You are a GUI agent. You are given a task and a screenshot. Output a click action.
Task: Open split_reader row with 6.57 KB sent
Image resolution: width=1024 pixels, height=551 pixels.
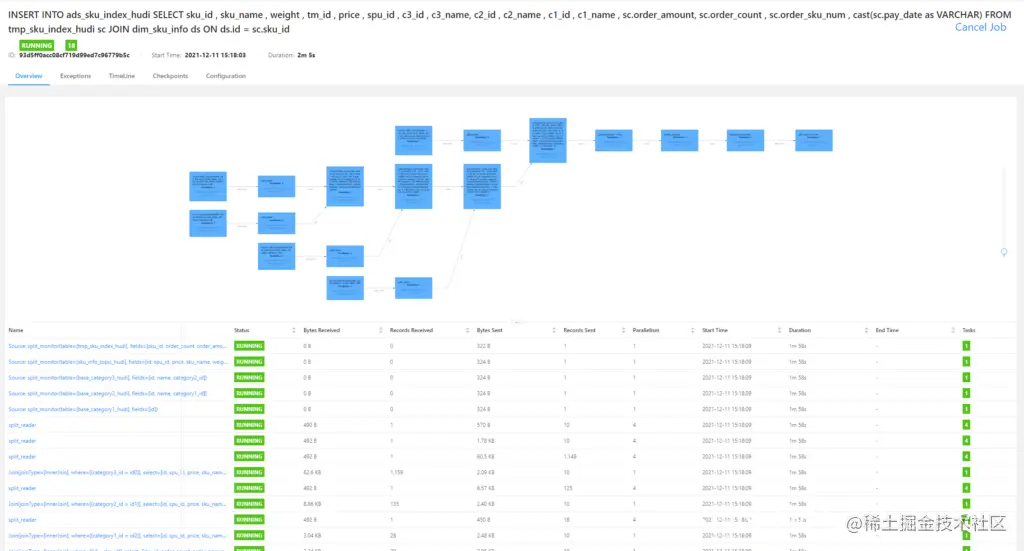[22, 488]
